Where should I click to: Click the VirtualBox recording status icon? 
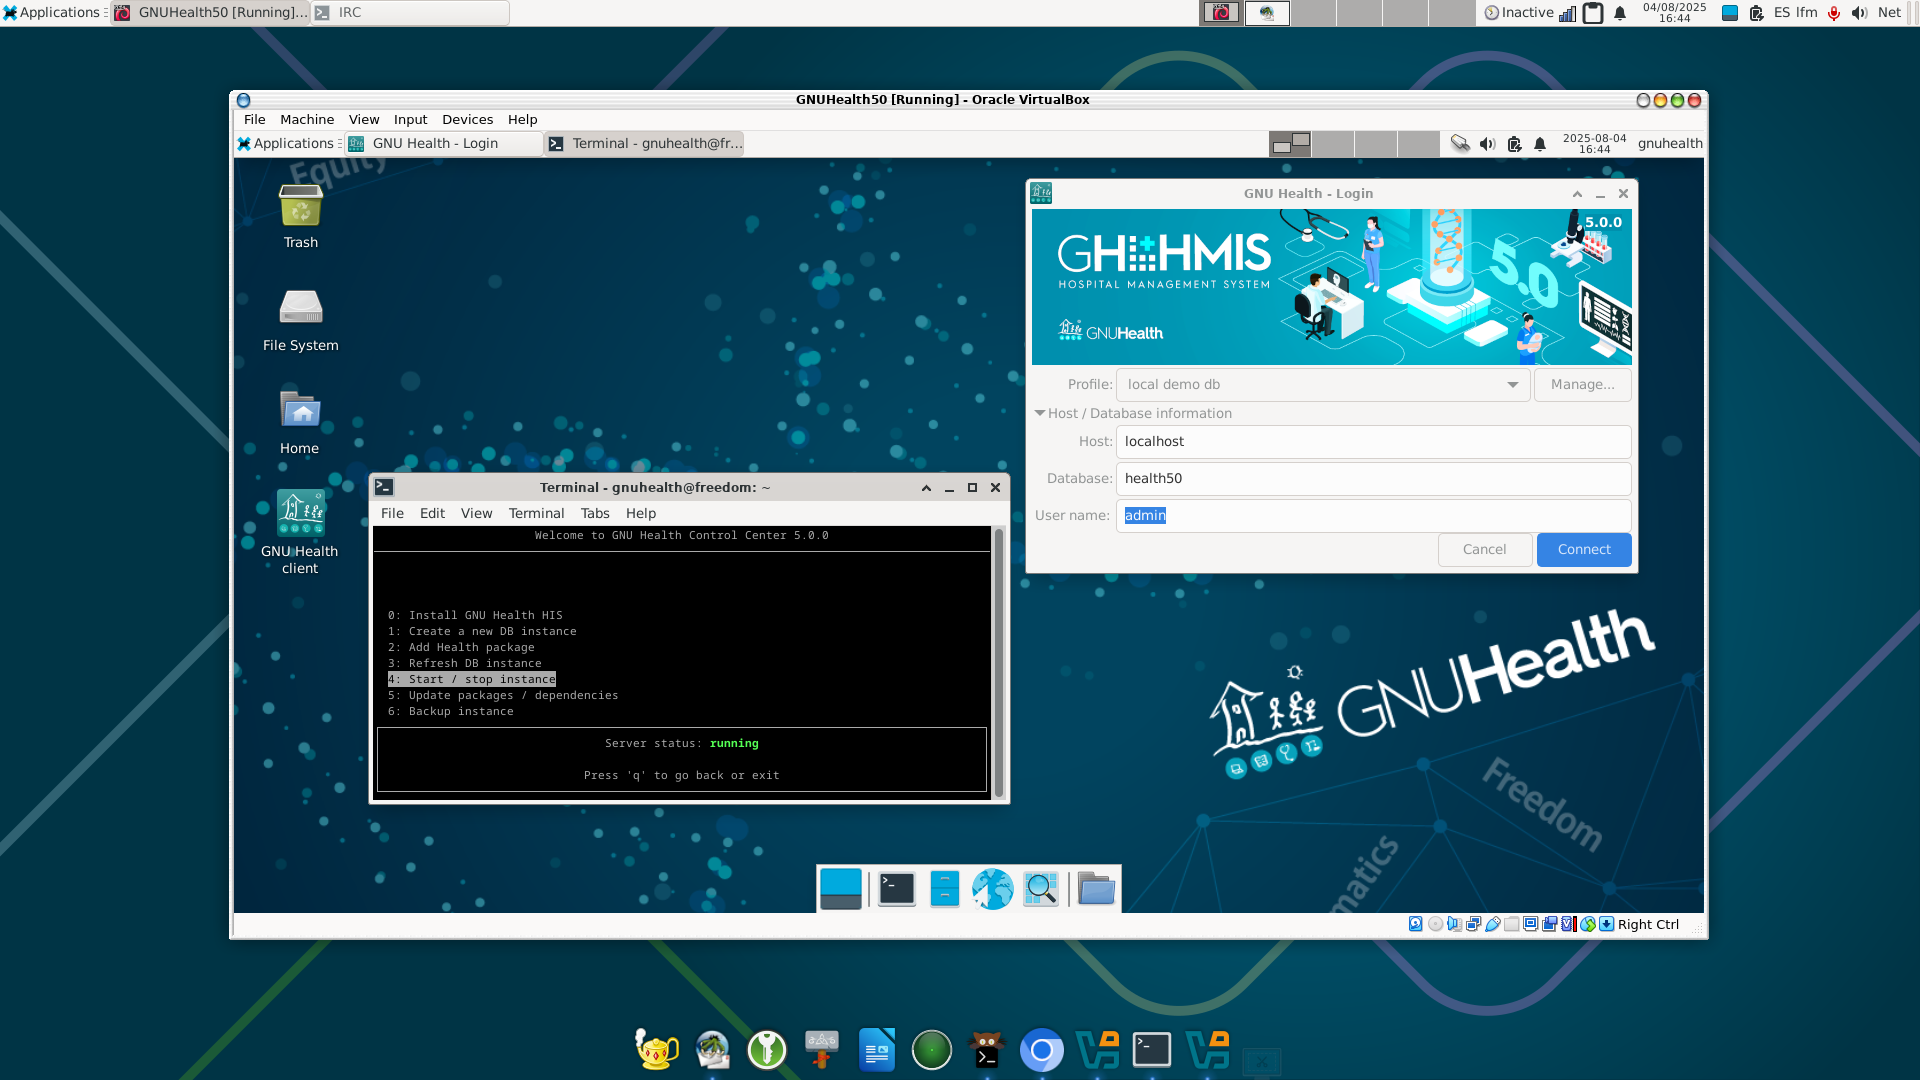[1549, 924]
